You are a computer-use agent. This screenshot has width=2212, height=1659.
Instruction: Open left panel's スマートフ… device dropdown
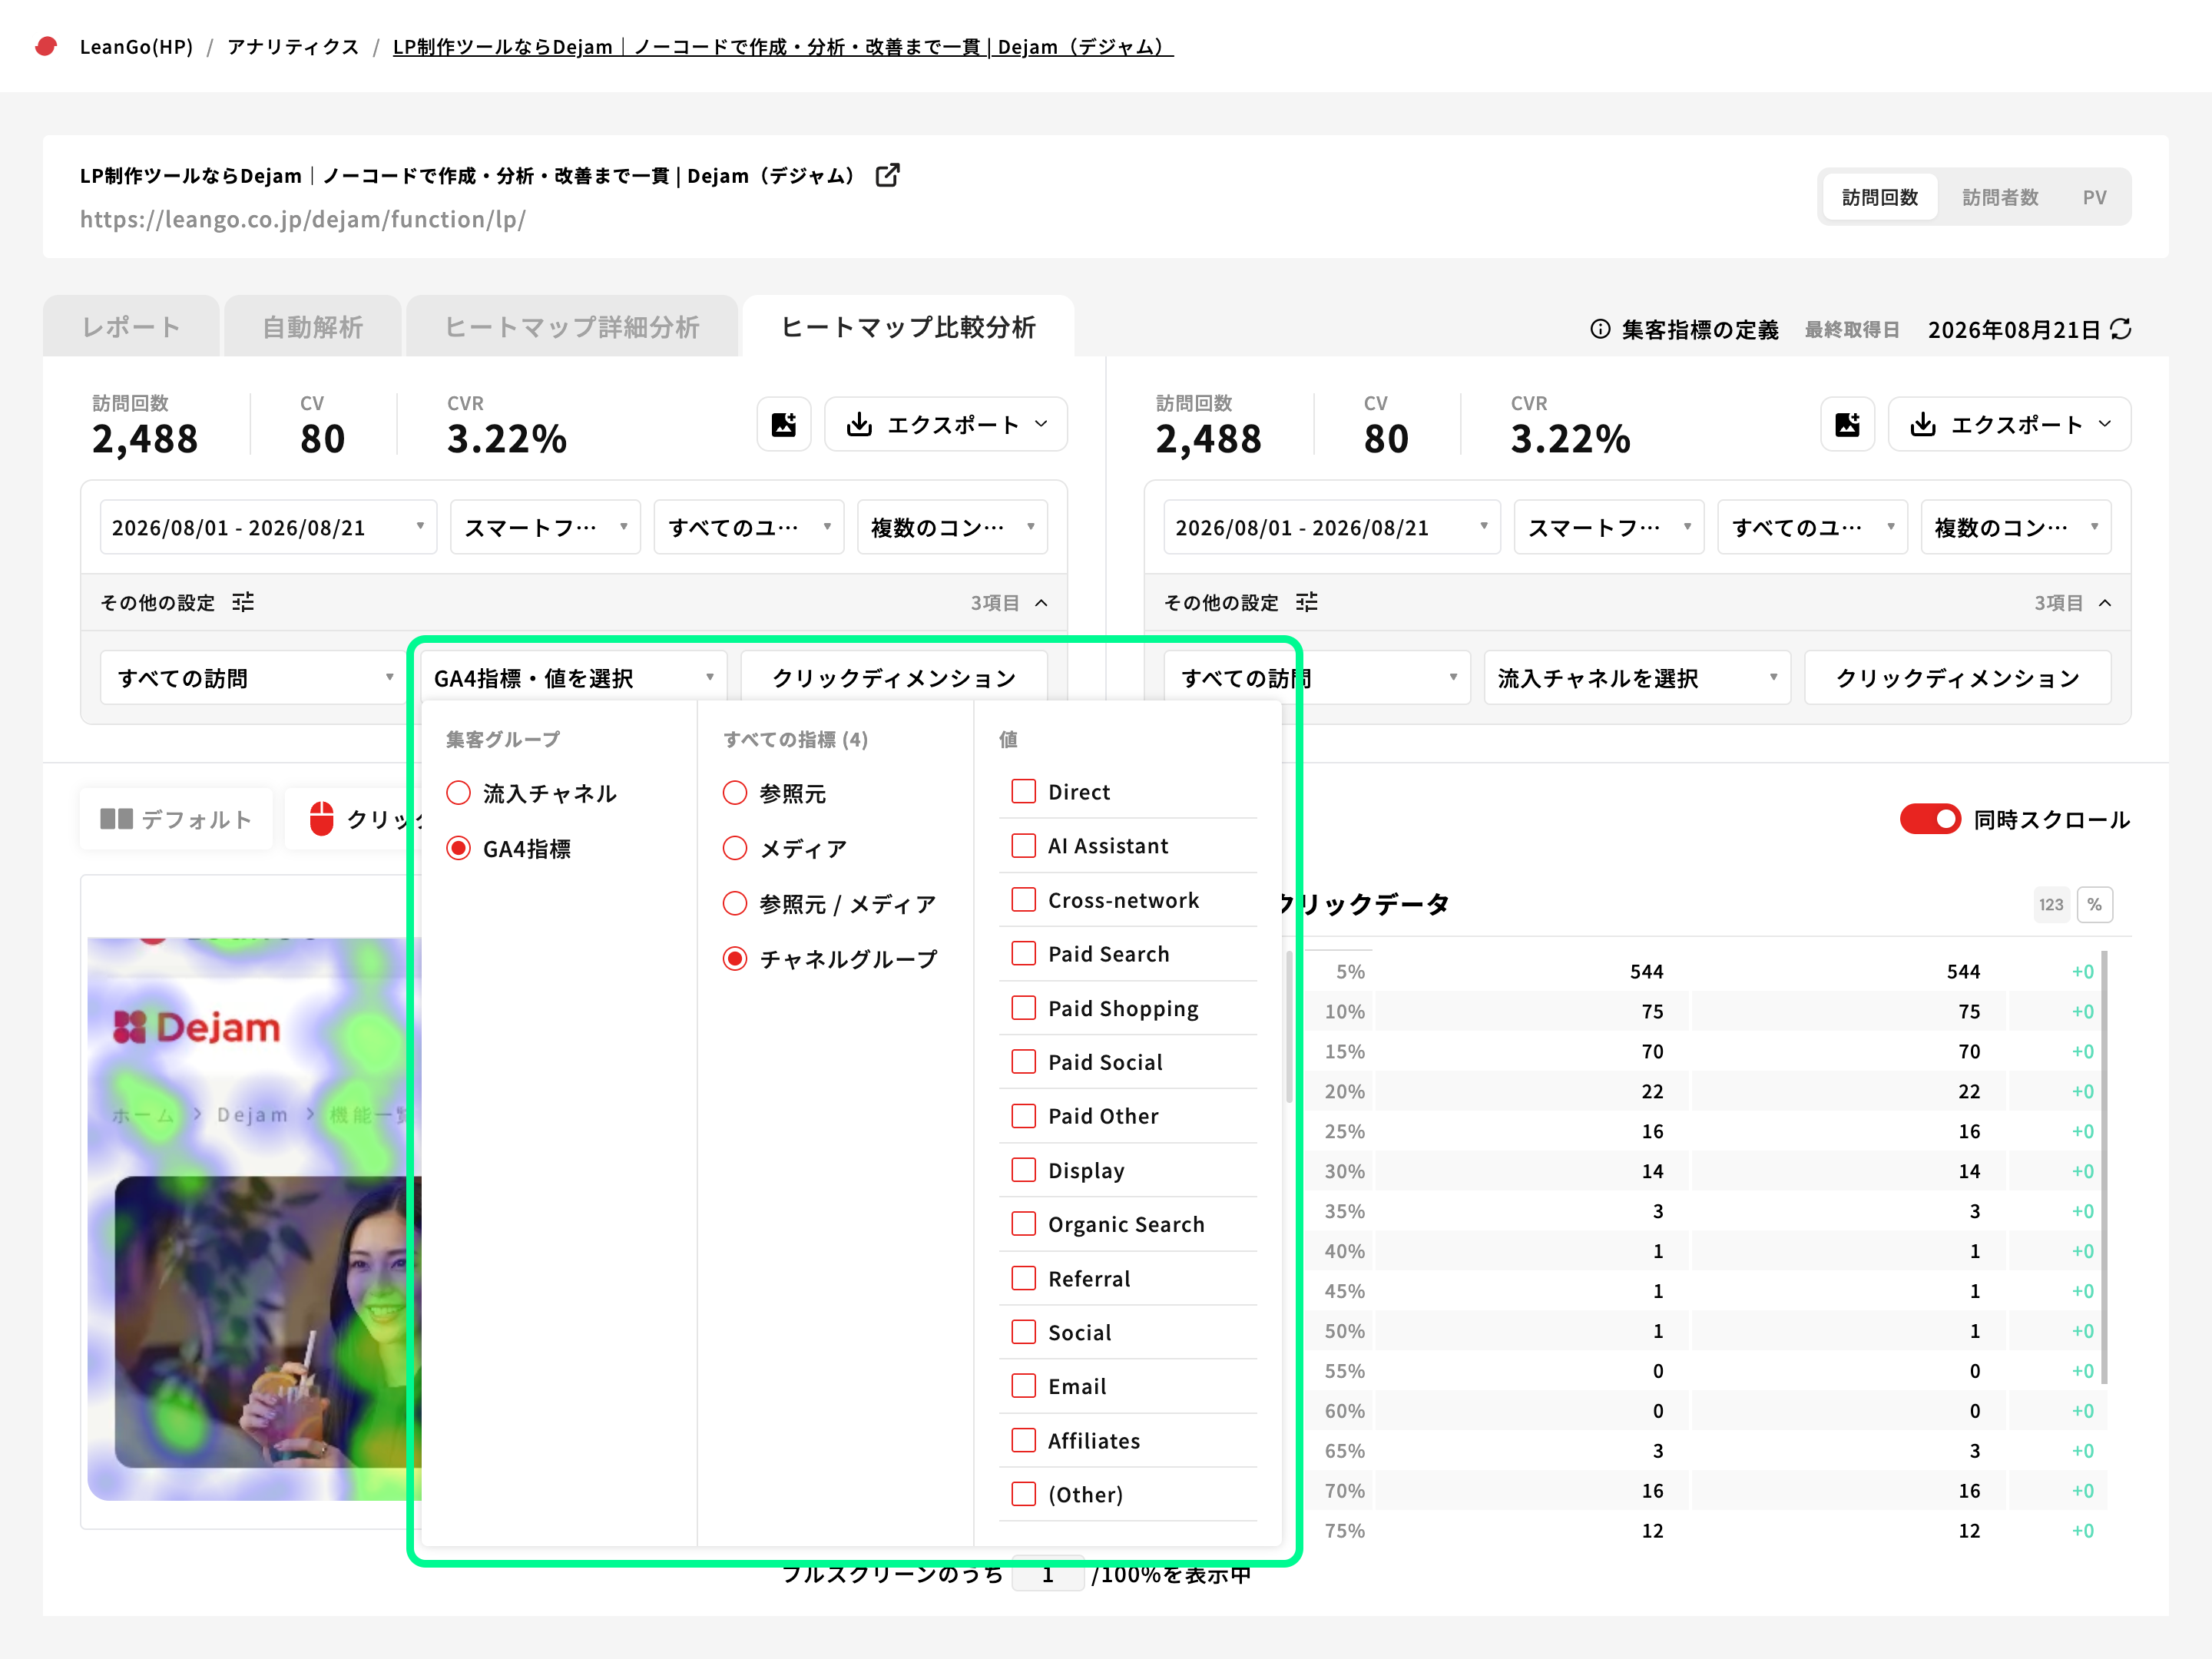pyautogui.click(x=545, y=527)
